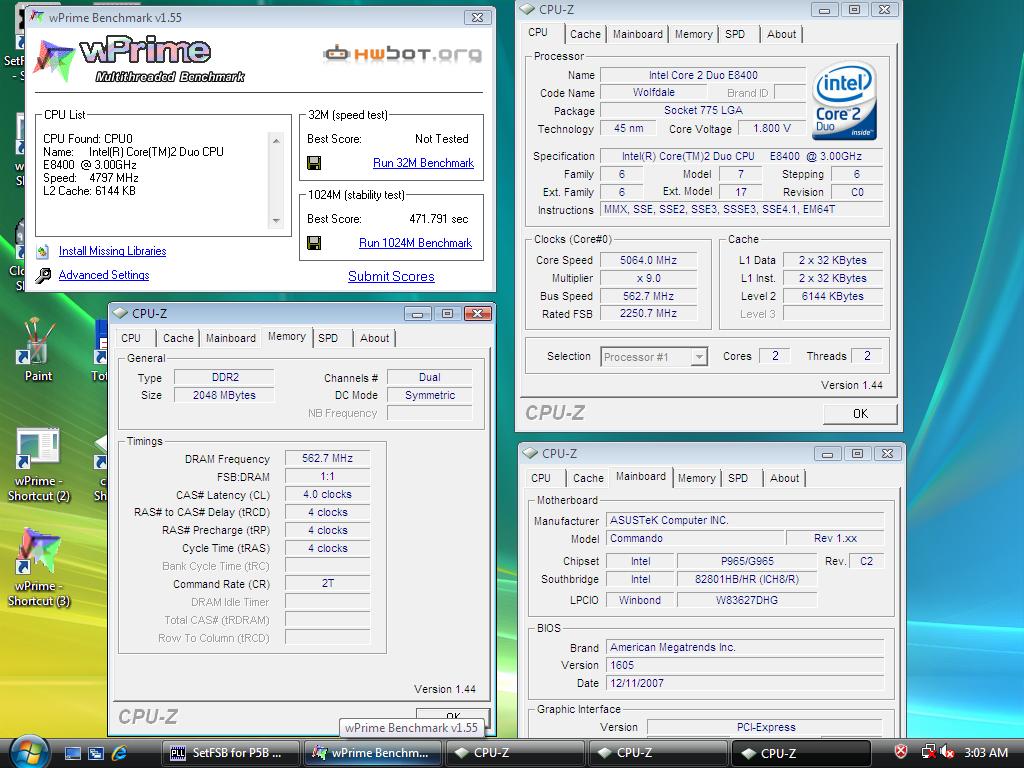Viewport: 1024px width, 768px height.
Task: Click Core Speed value 5064.0 MHz
Action: coord(648,260)
